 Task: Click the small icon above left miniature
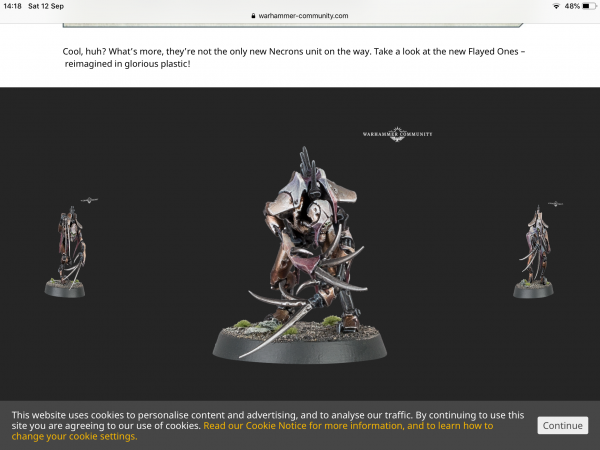coord(91,200)
